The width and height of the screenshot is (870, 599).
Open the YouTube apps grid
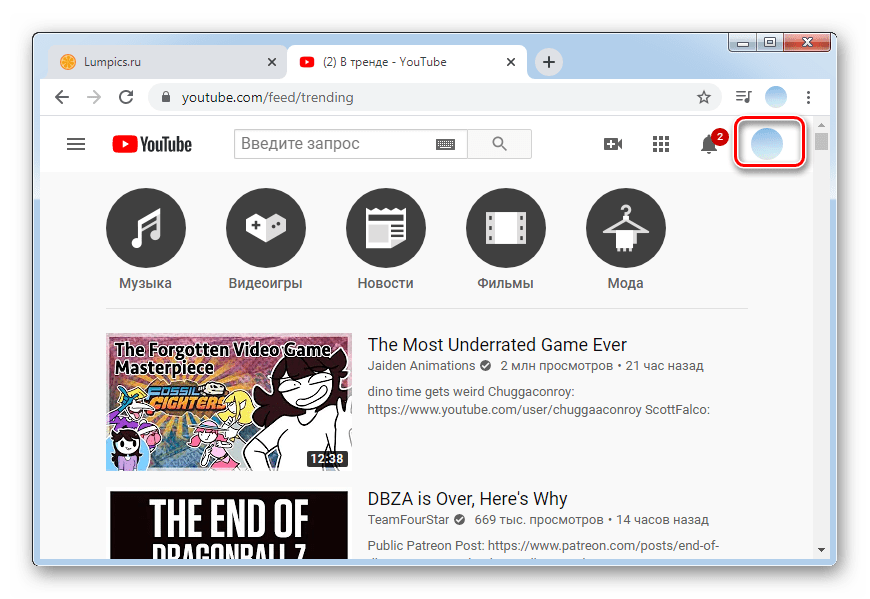pyautogui.click(x=660, y=144)
